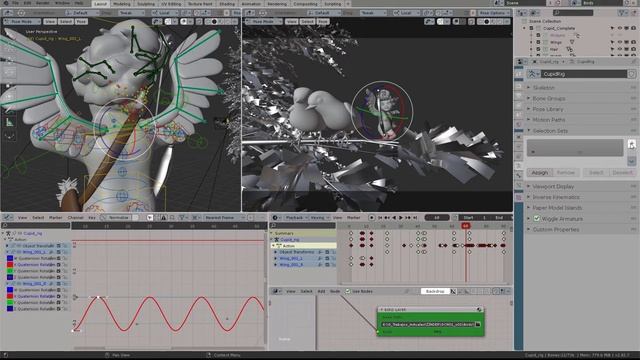The image size is (640, 360).
Task: Open Pose Options dropdown in right viewport
Action: (x=494, y=13)
